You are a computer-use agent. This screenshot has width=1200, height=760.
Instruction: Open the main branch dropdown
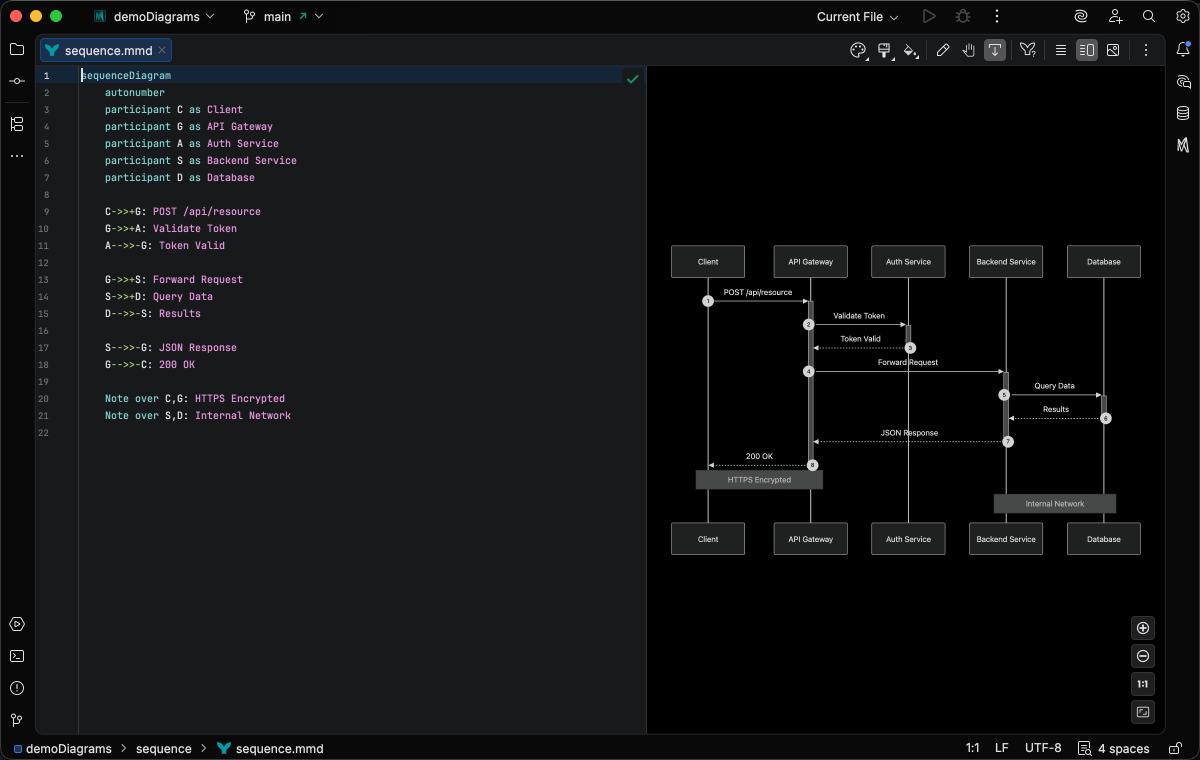coord(277,17)
